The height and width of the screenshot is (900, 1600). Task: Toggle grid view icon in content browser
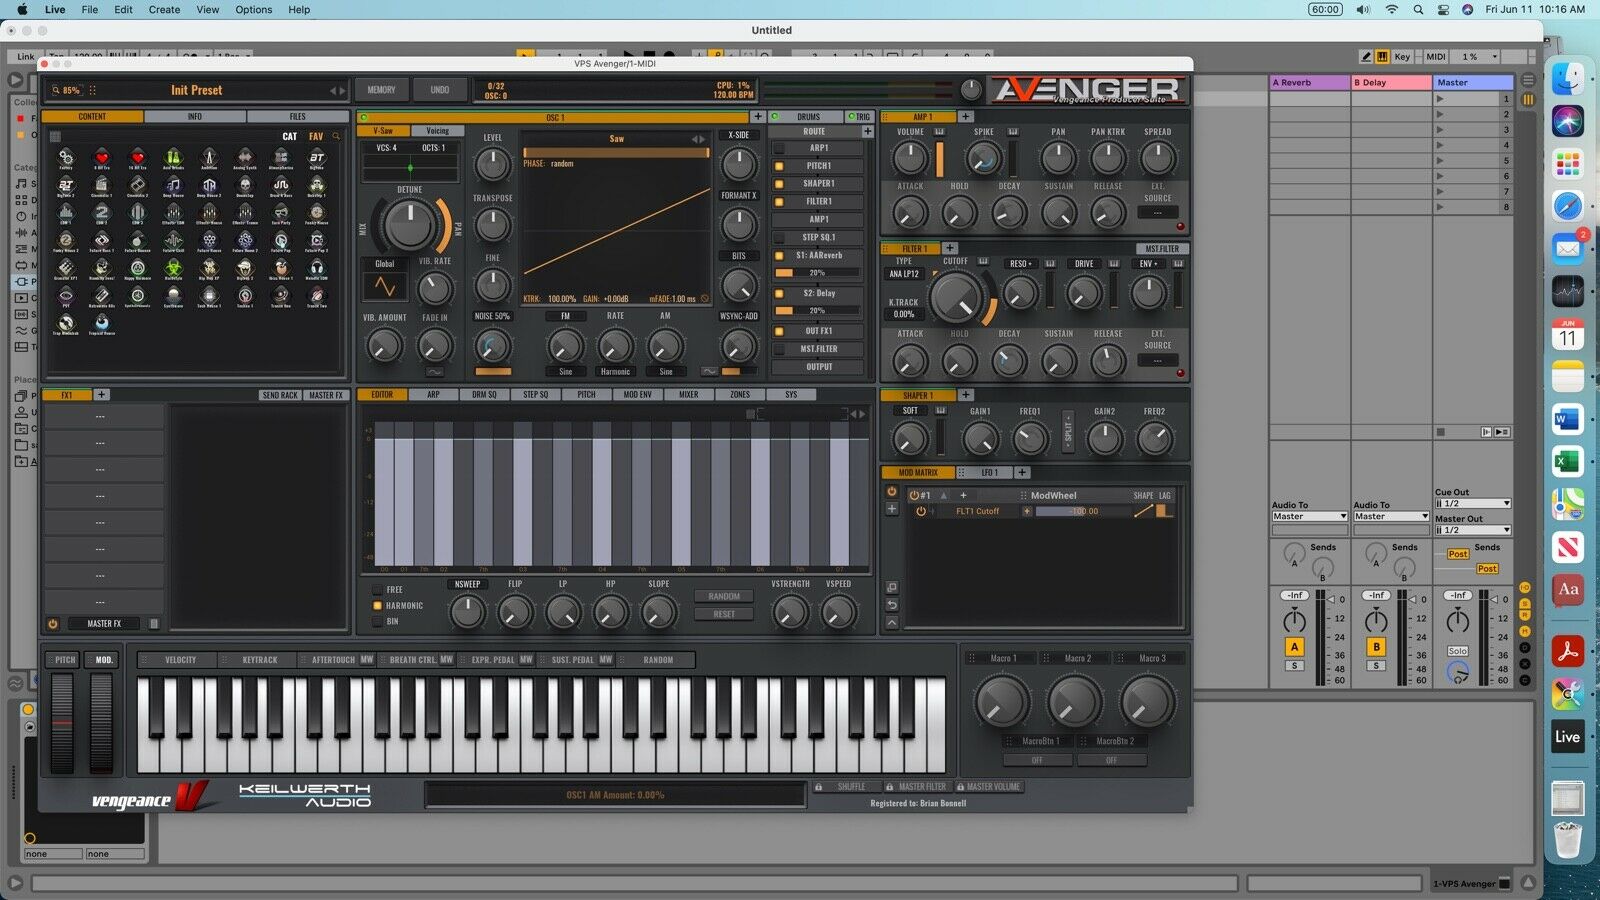(55, 136)
